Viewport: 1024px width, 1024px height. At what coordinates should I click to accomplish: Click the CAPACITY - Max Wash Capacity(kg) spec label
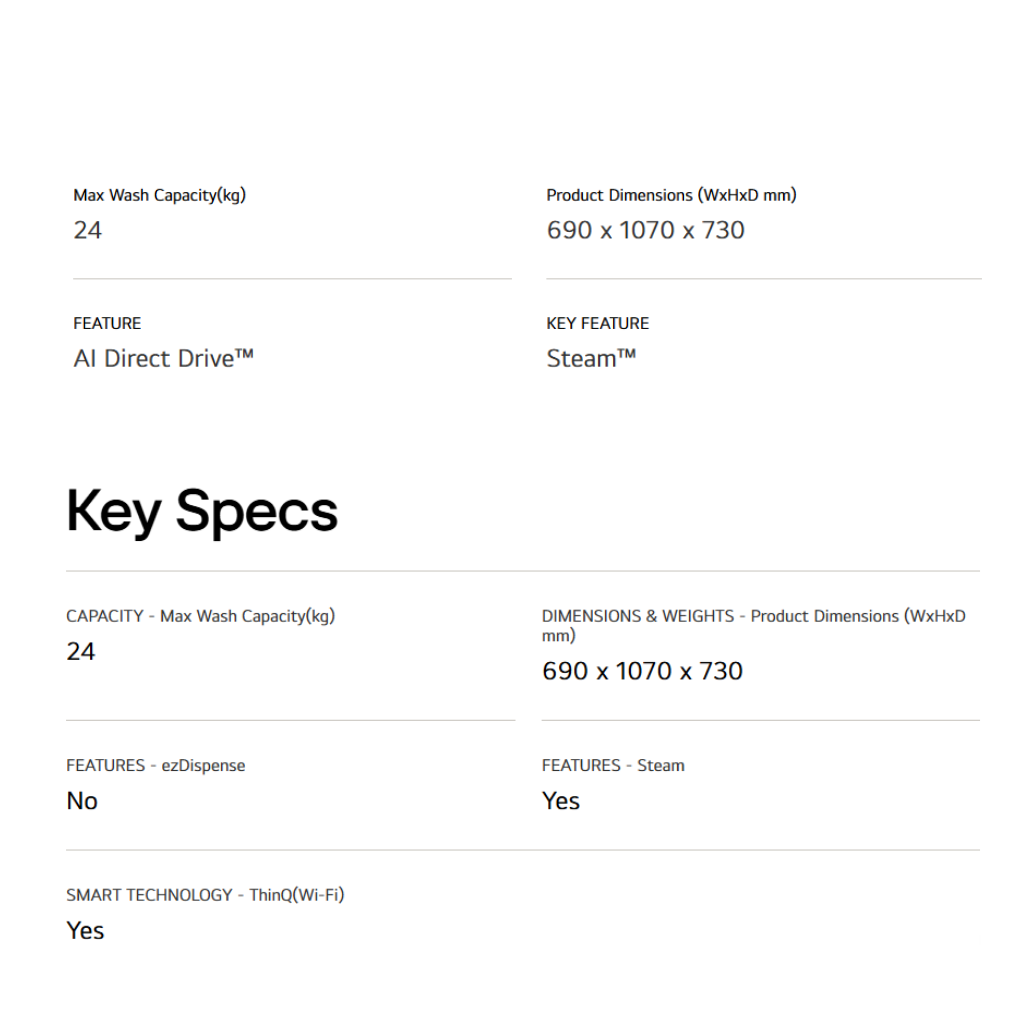point(200,616)
